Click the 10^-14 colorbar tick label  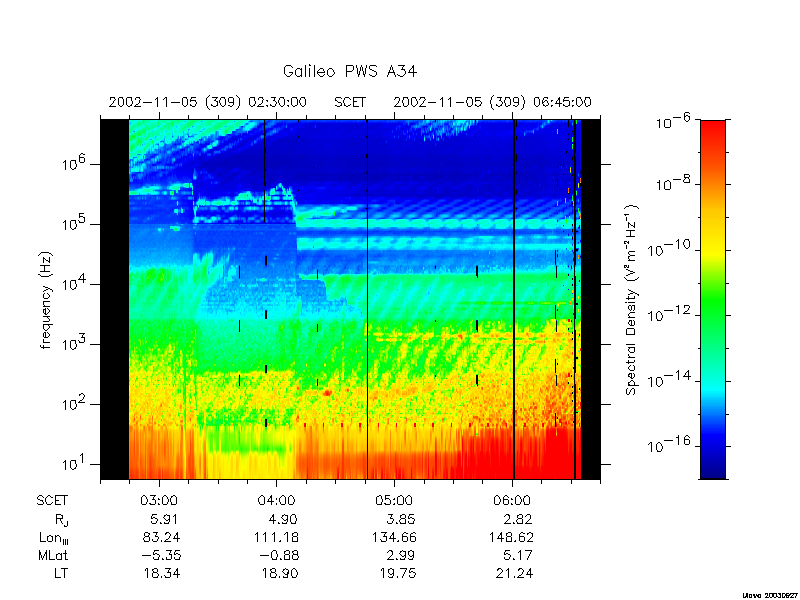668,381
